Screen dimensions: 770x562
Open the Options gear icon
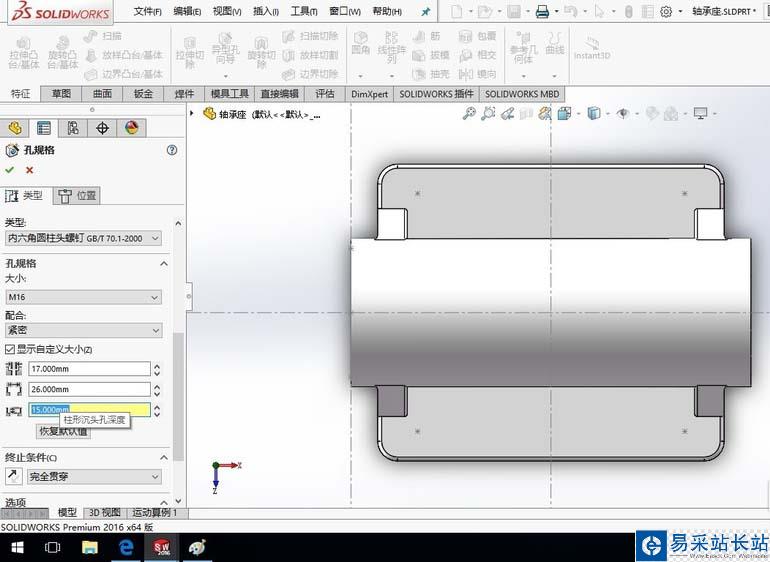point(667,12)
